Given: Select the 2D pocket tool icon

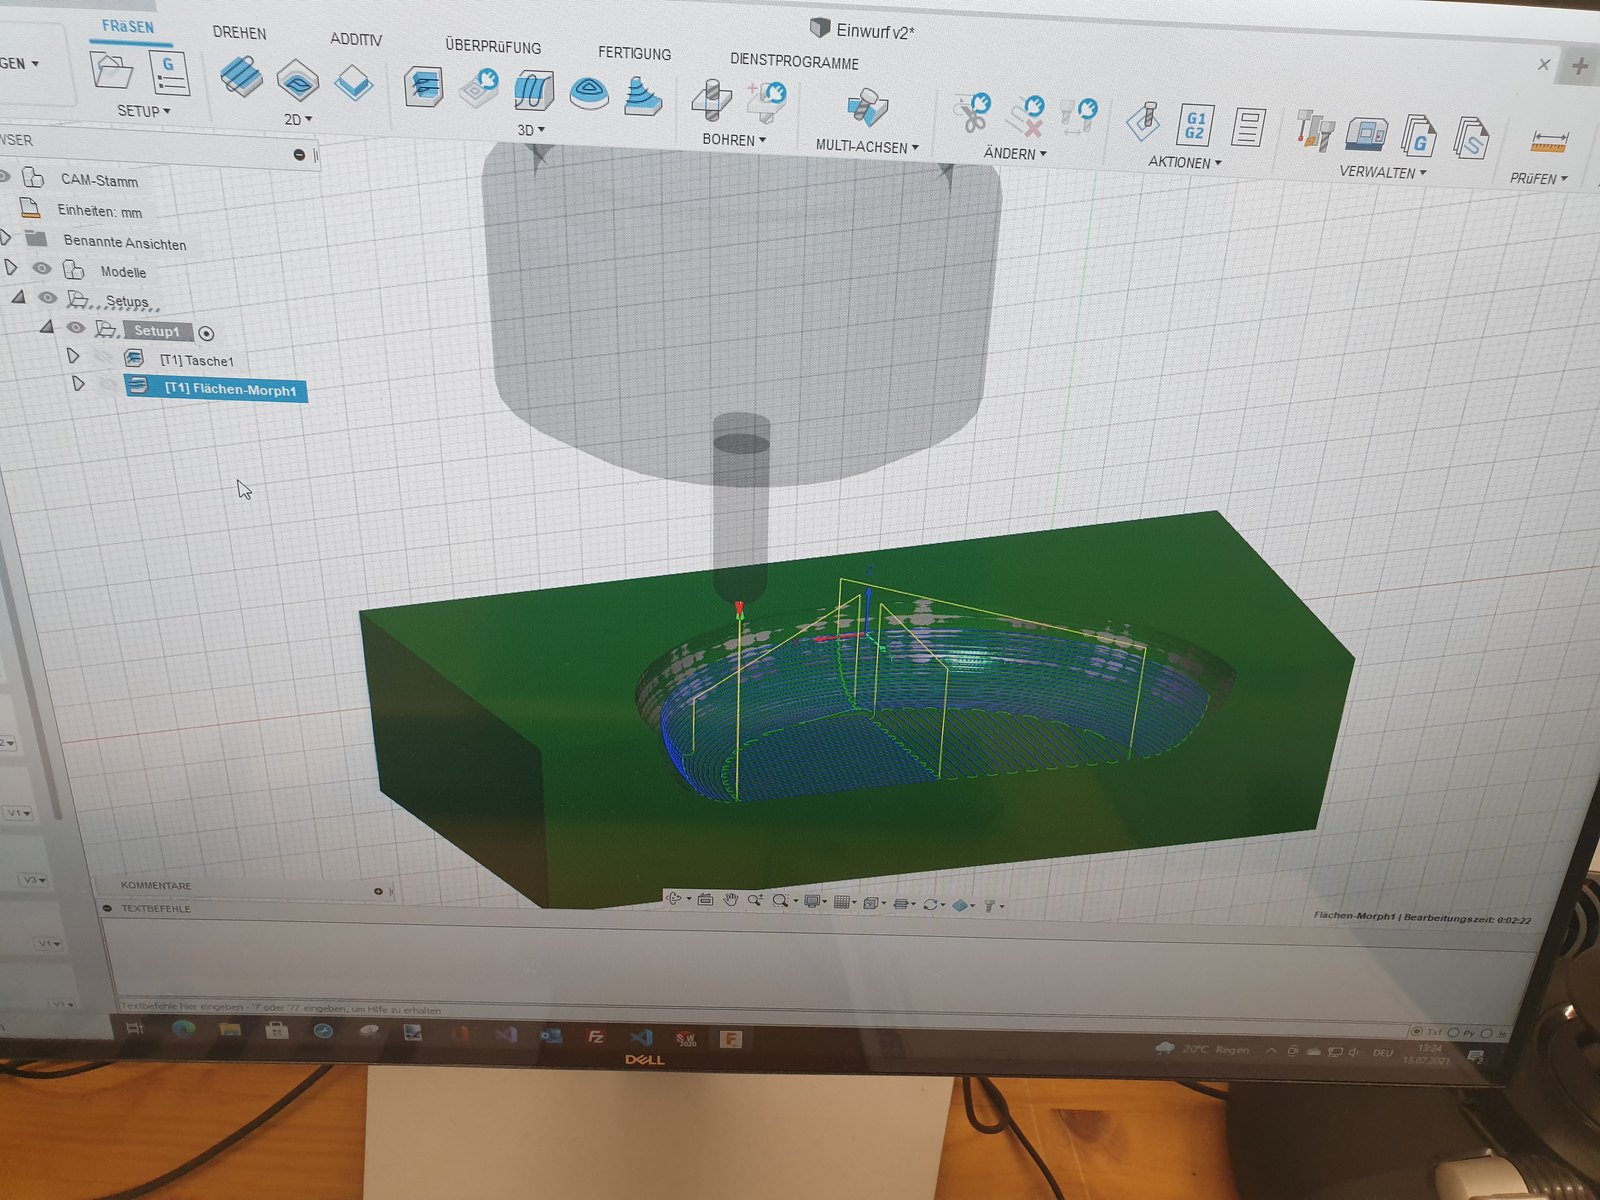Looking at the screenshot, I should click(x=298, y=81).
